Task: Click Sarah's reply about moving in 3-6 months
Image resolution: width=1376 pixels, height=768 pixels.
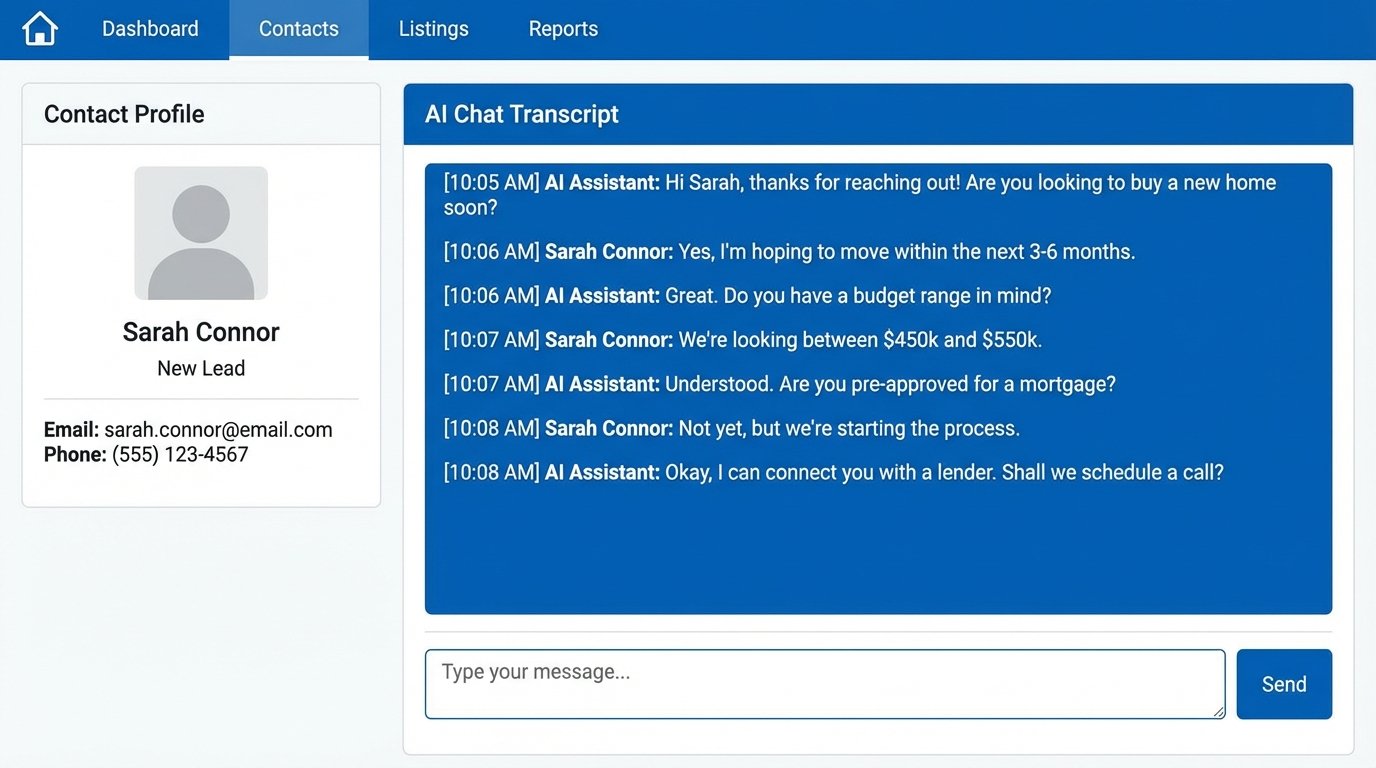Action: click(789, 251)
